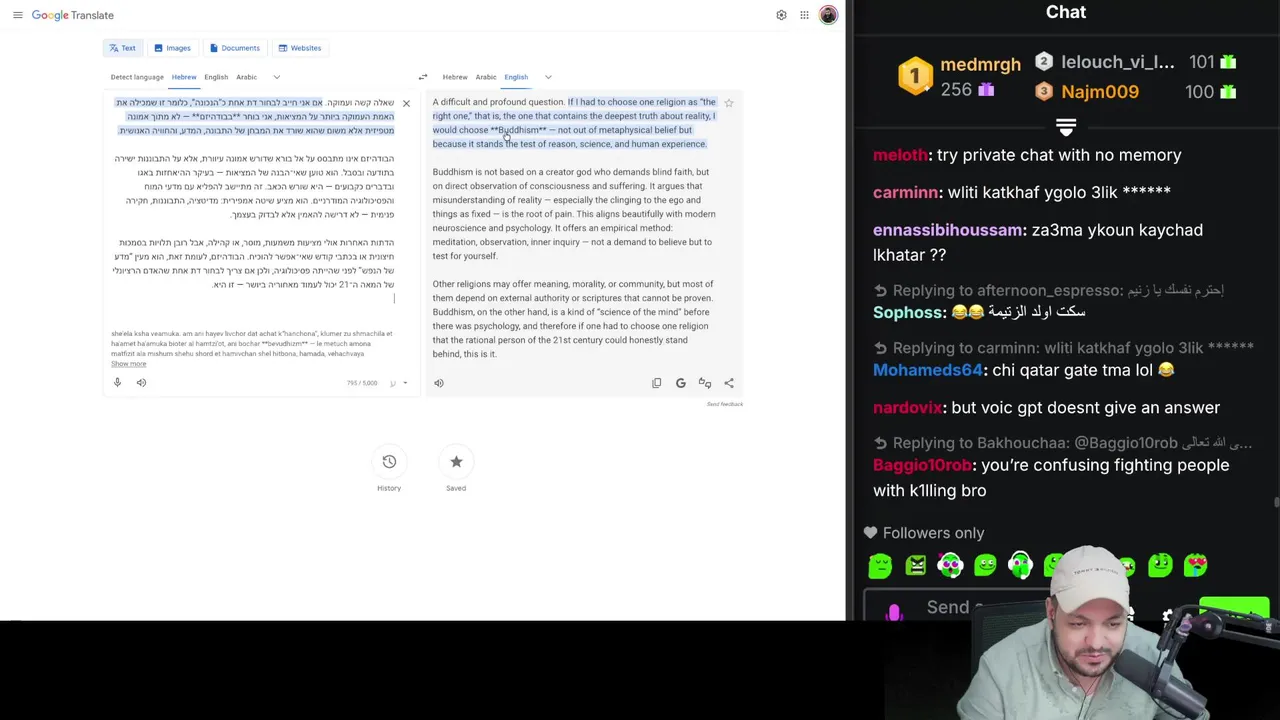Screen dimensions: 1280x720
Task: Click the Google Translate logo
Action: coord(73,15)
